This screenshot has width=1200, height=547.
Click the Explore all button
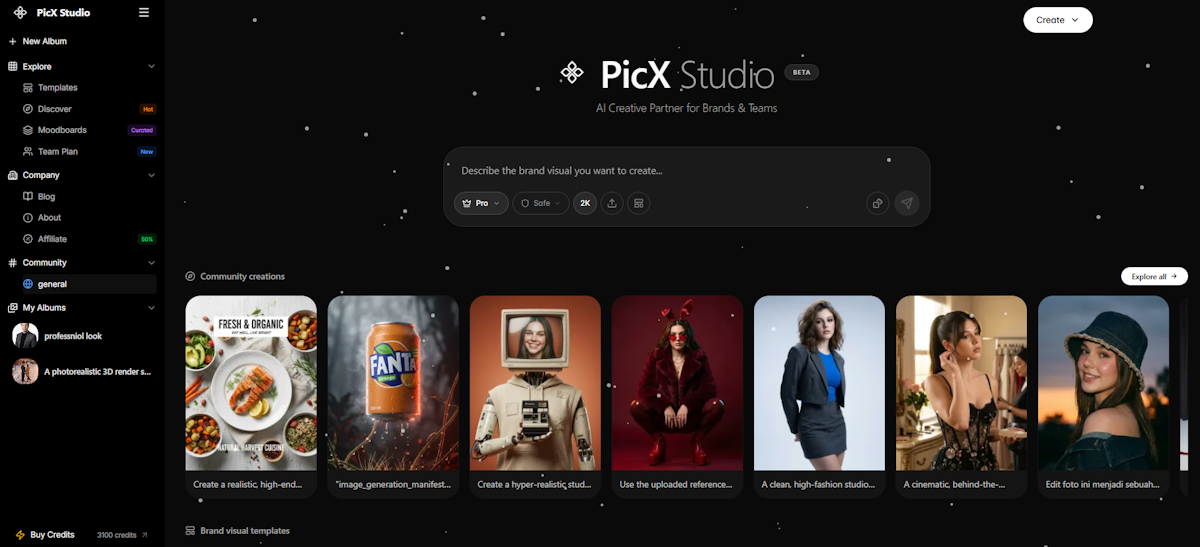point(1154,276)
